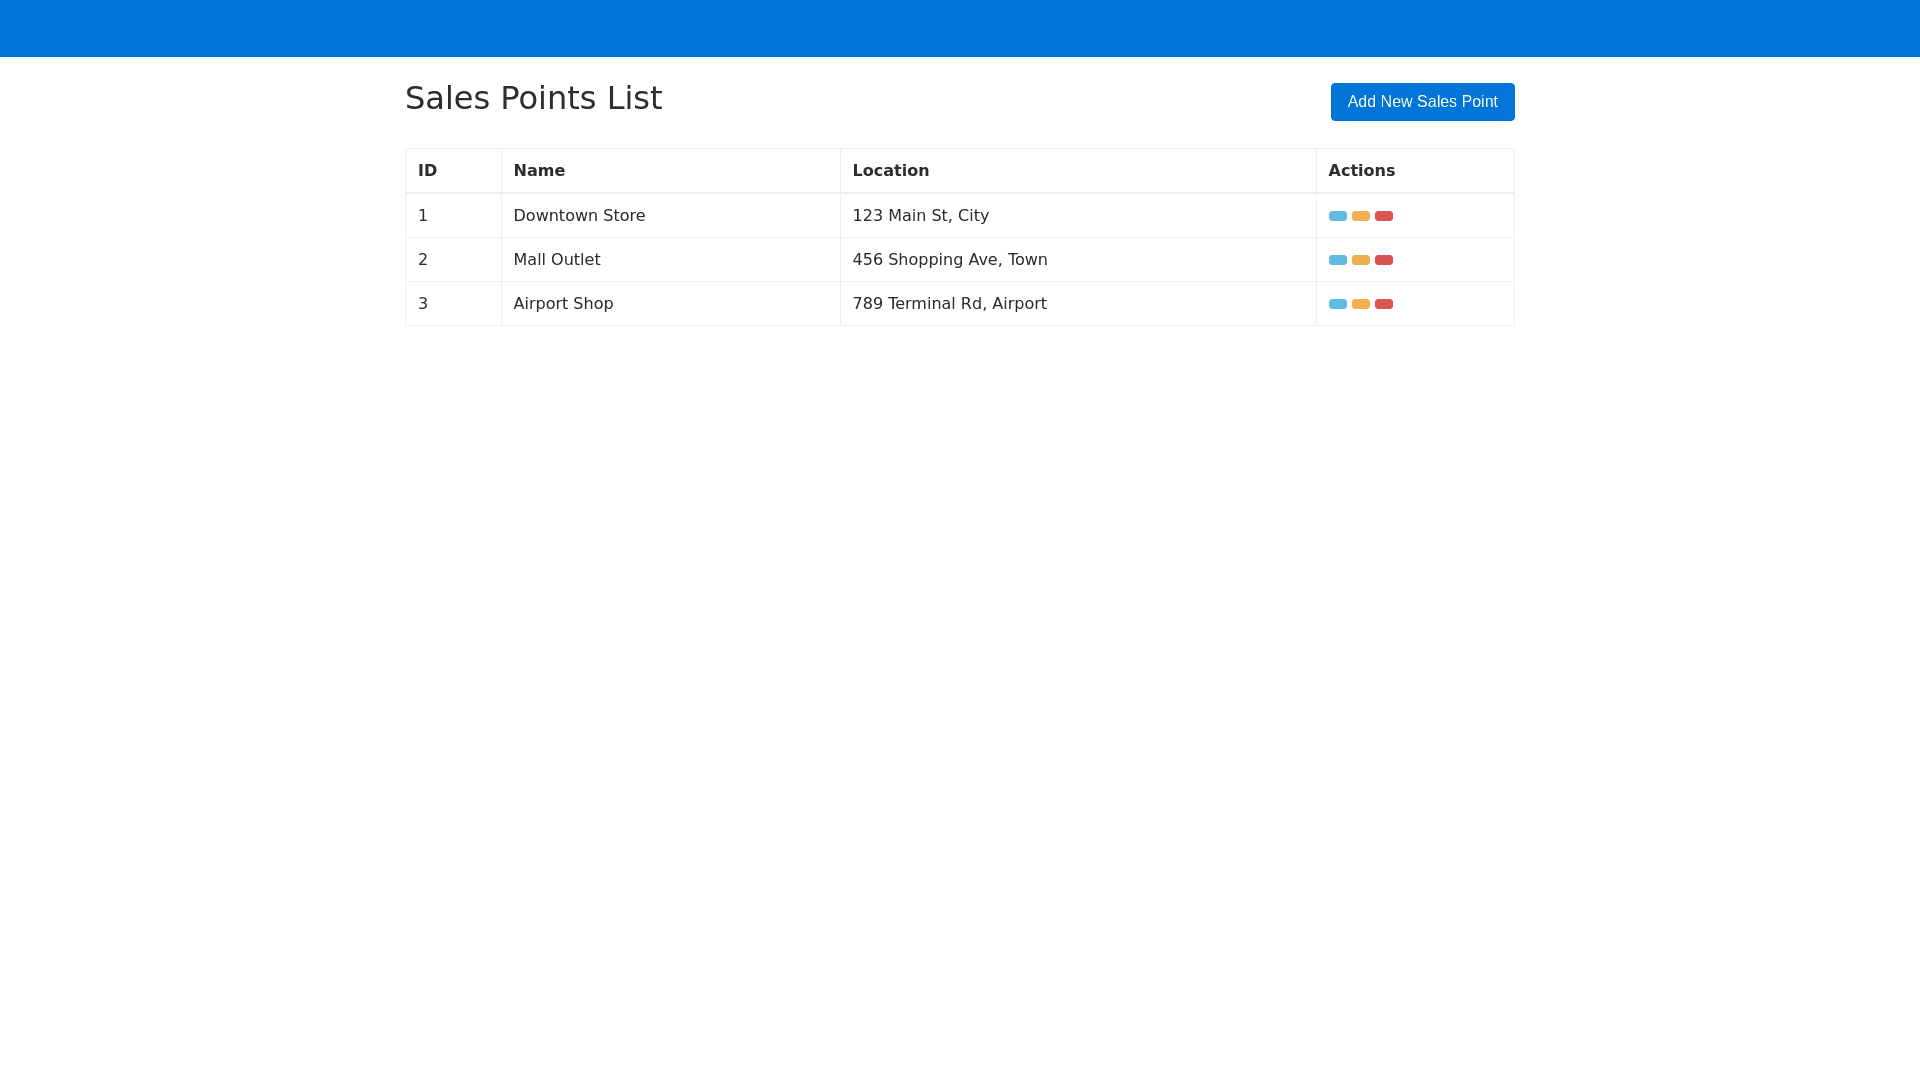Click the 123 Main St, City location

click(x=920, y=216)
